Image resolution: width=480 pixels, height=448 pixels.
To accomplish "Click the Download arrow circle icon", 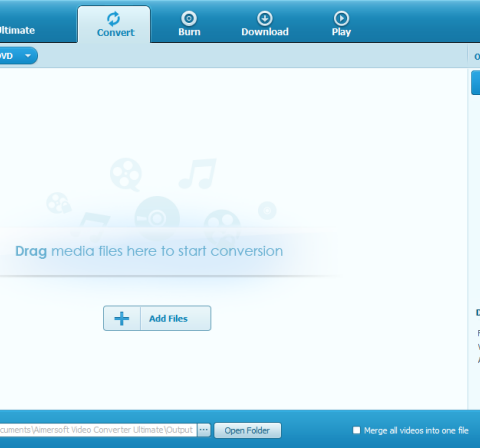I will (x=265, y=18).
